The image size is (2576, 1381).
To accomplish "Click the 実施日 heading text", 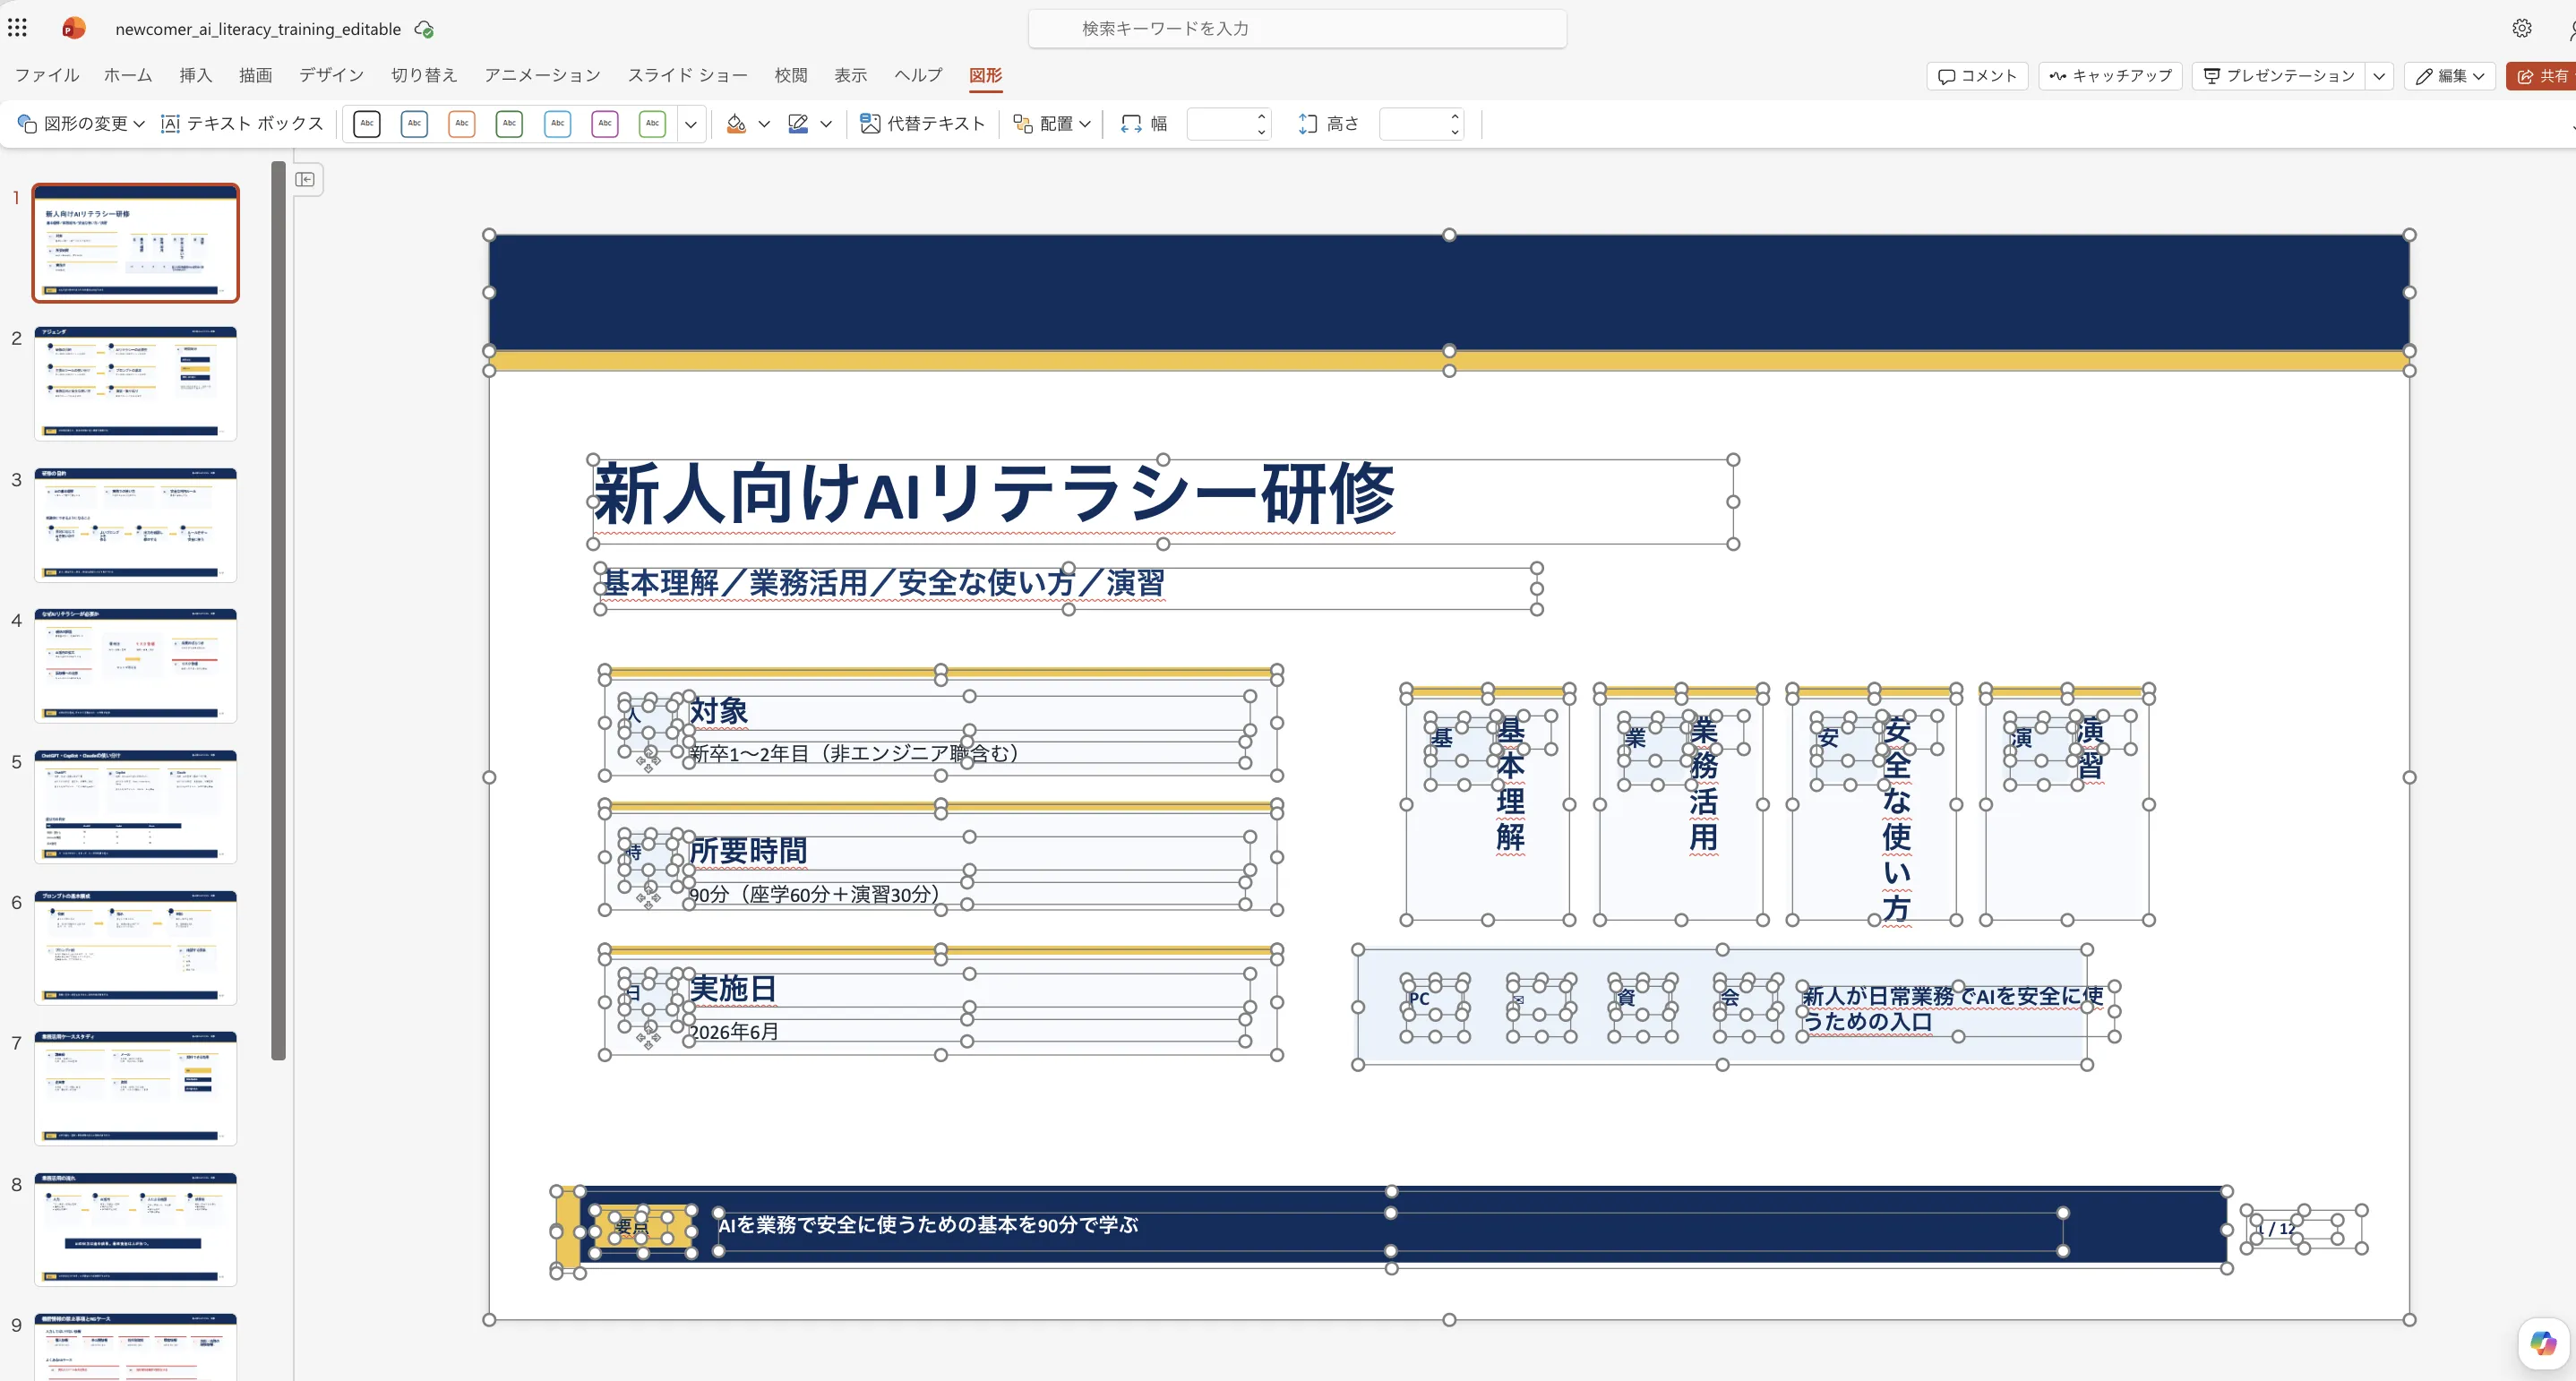I will point(733,989).
